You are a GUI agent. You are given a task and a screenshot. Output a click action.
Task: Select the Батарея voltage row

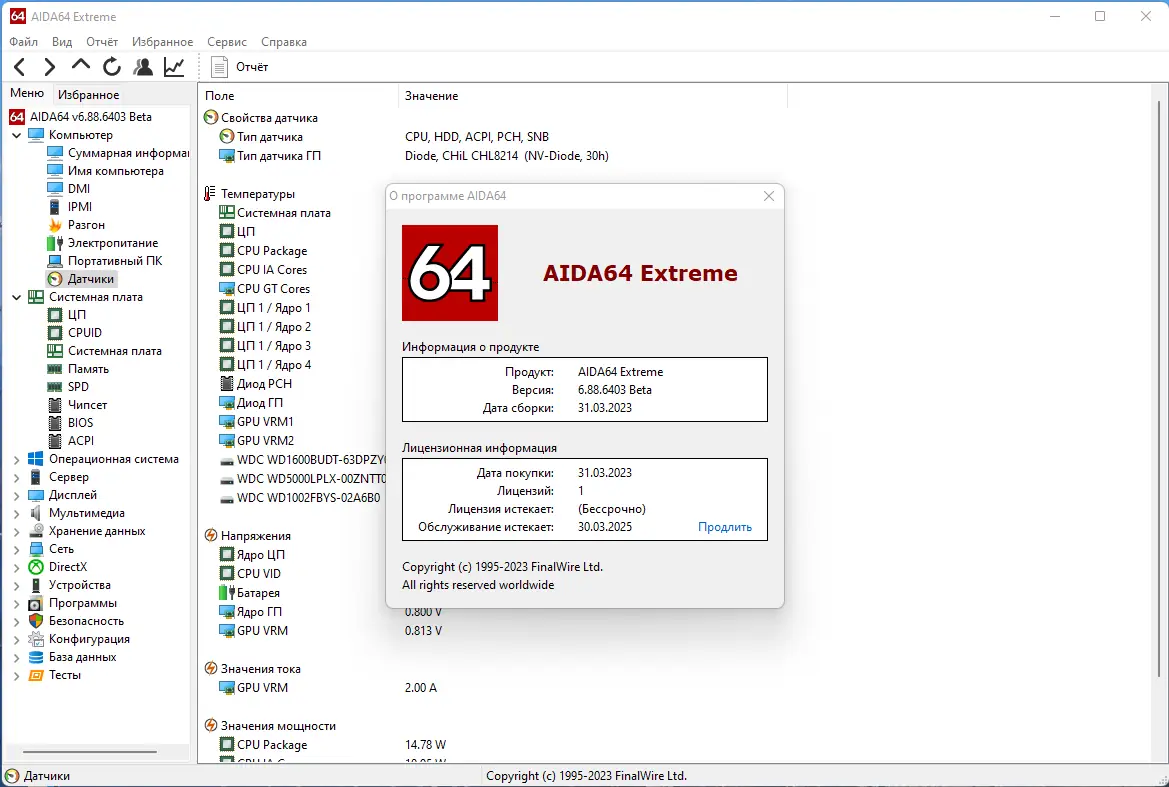(250, 593)
